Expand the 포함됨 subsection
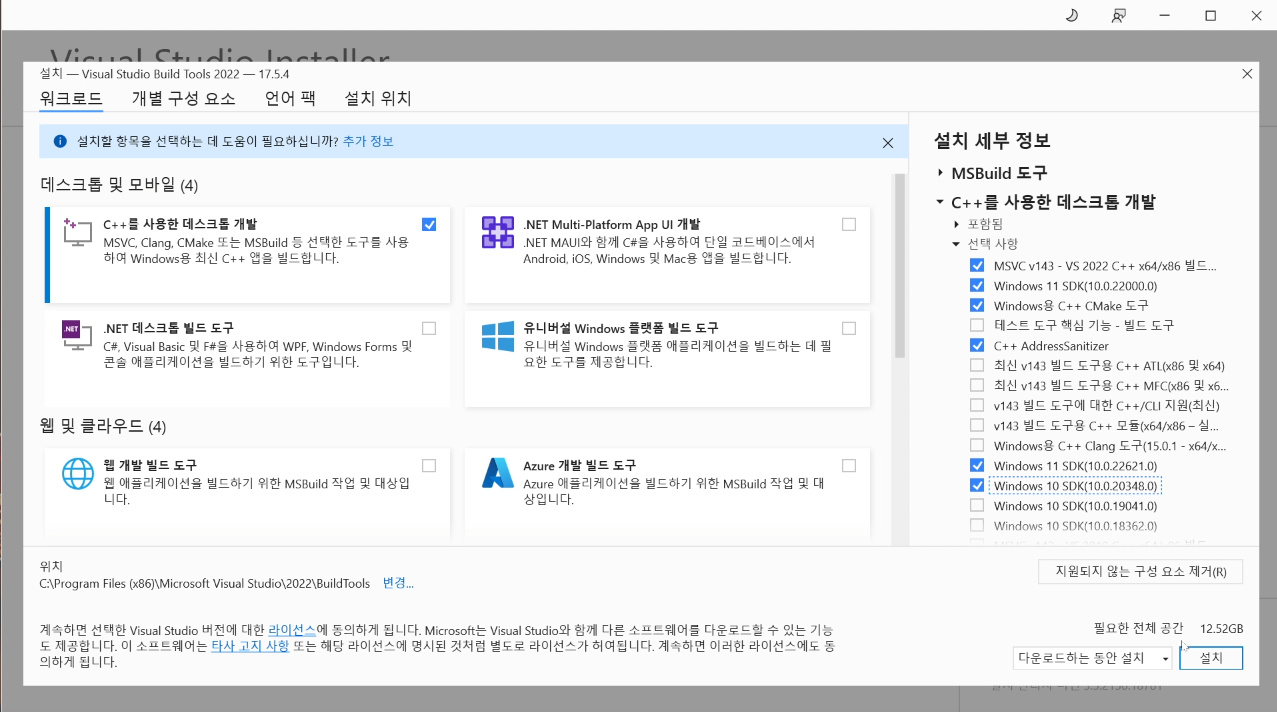Viewport: 1277px width, 712px height. pos(957,224)
